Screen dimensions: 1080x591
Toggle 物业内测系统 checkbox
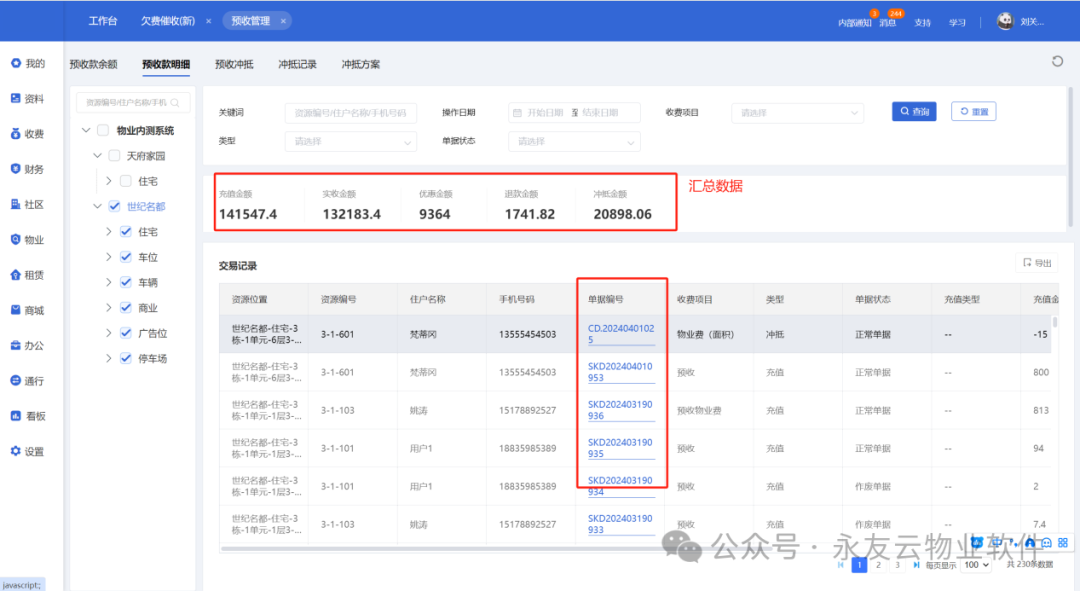pos(103,130)
